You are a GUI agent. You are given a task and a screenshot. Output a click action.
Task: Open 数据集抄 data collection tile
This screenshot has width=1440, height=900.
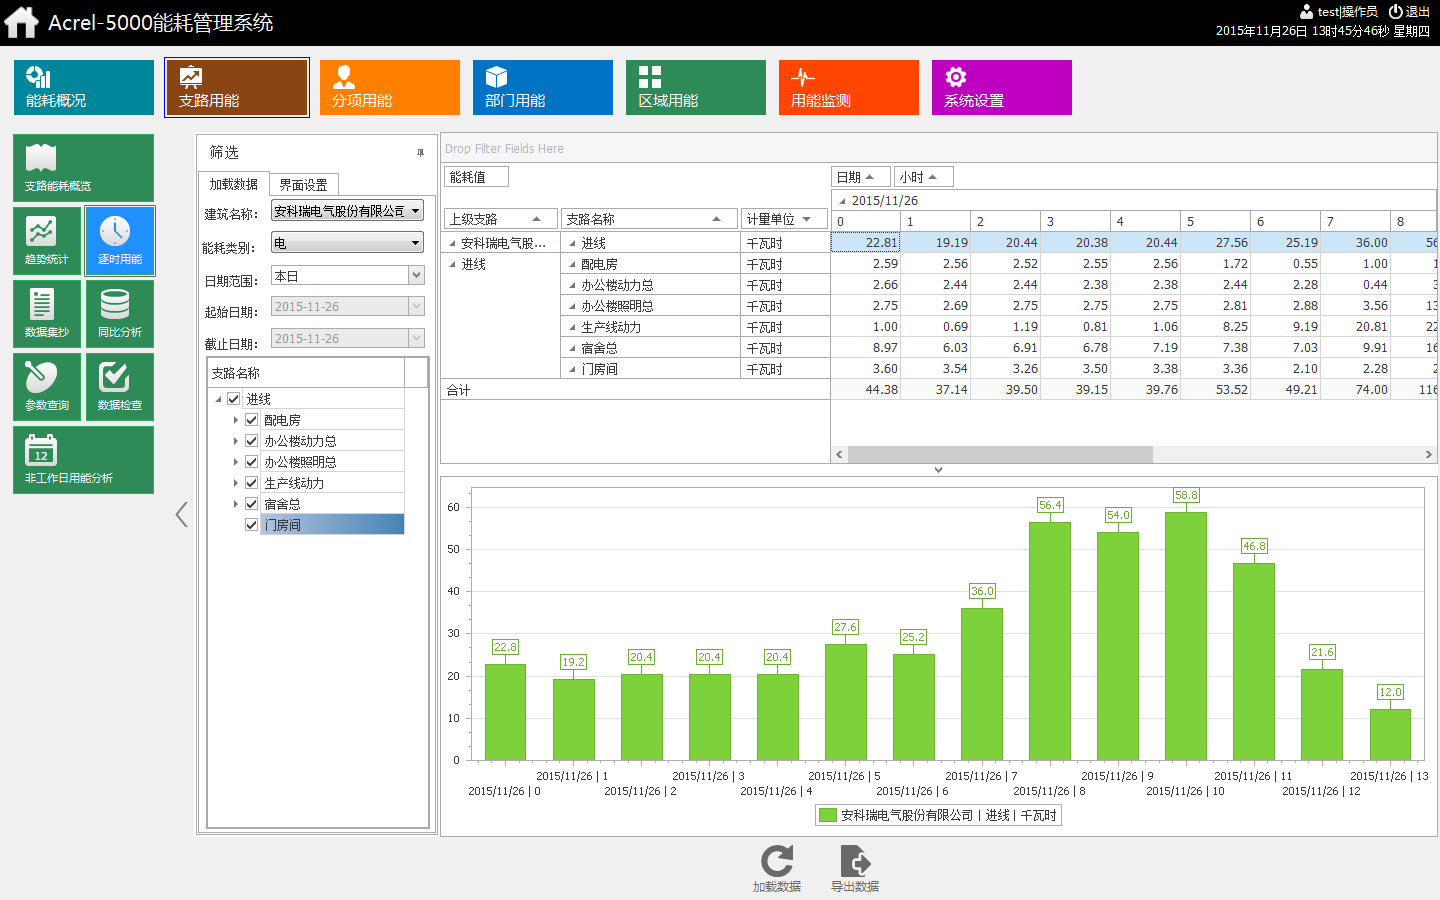(x=47, y=314)
